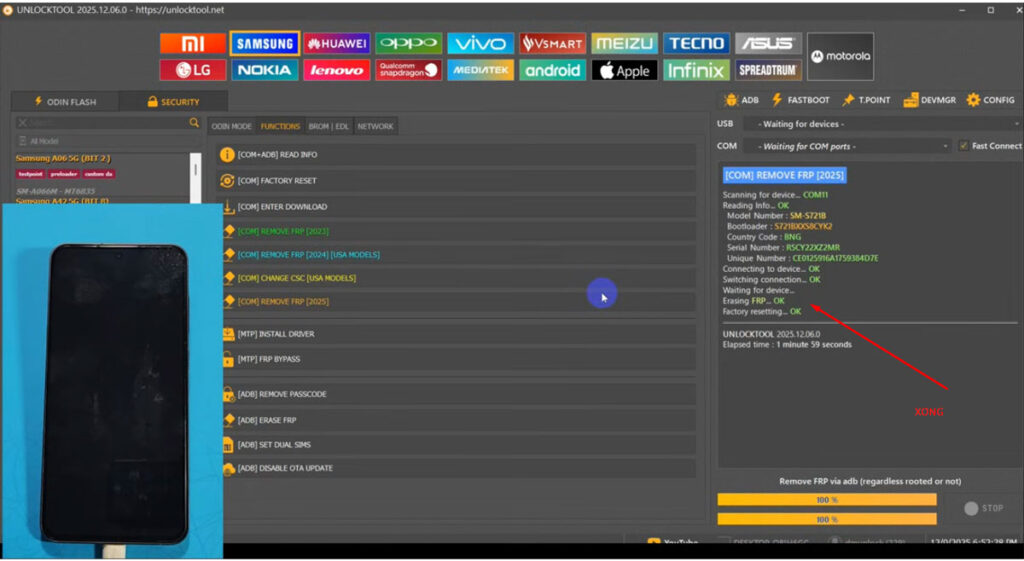Viewport: 1024px width, 561px height.
Task: Open ADB tool with bug icon
Action: tap(741, 100)
